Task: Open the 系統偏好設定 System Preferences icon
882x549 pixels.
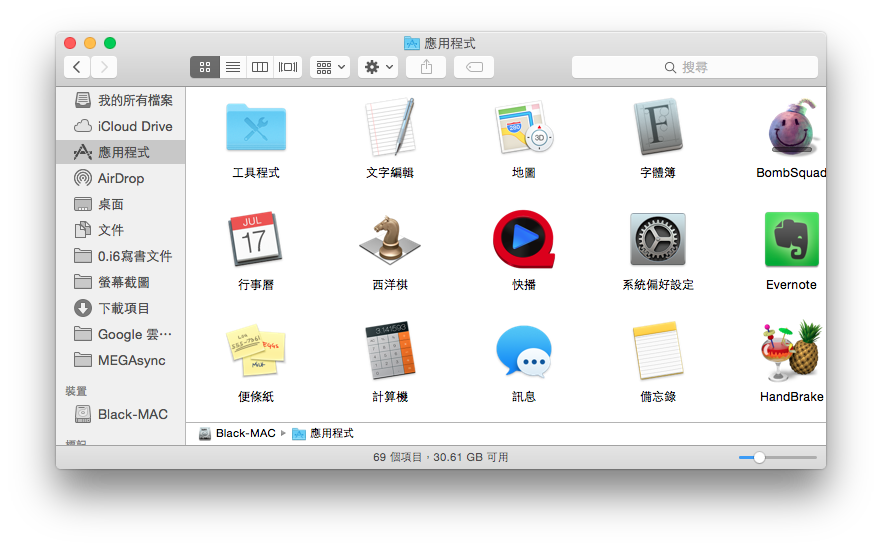Action: (658, 239)
